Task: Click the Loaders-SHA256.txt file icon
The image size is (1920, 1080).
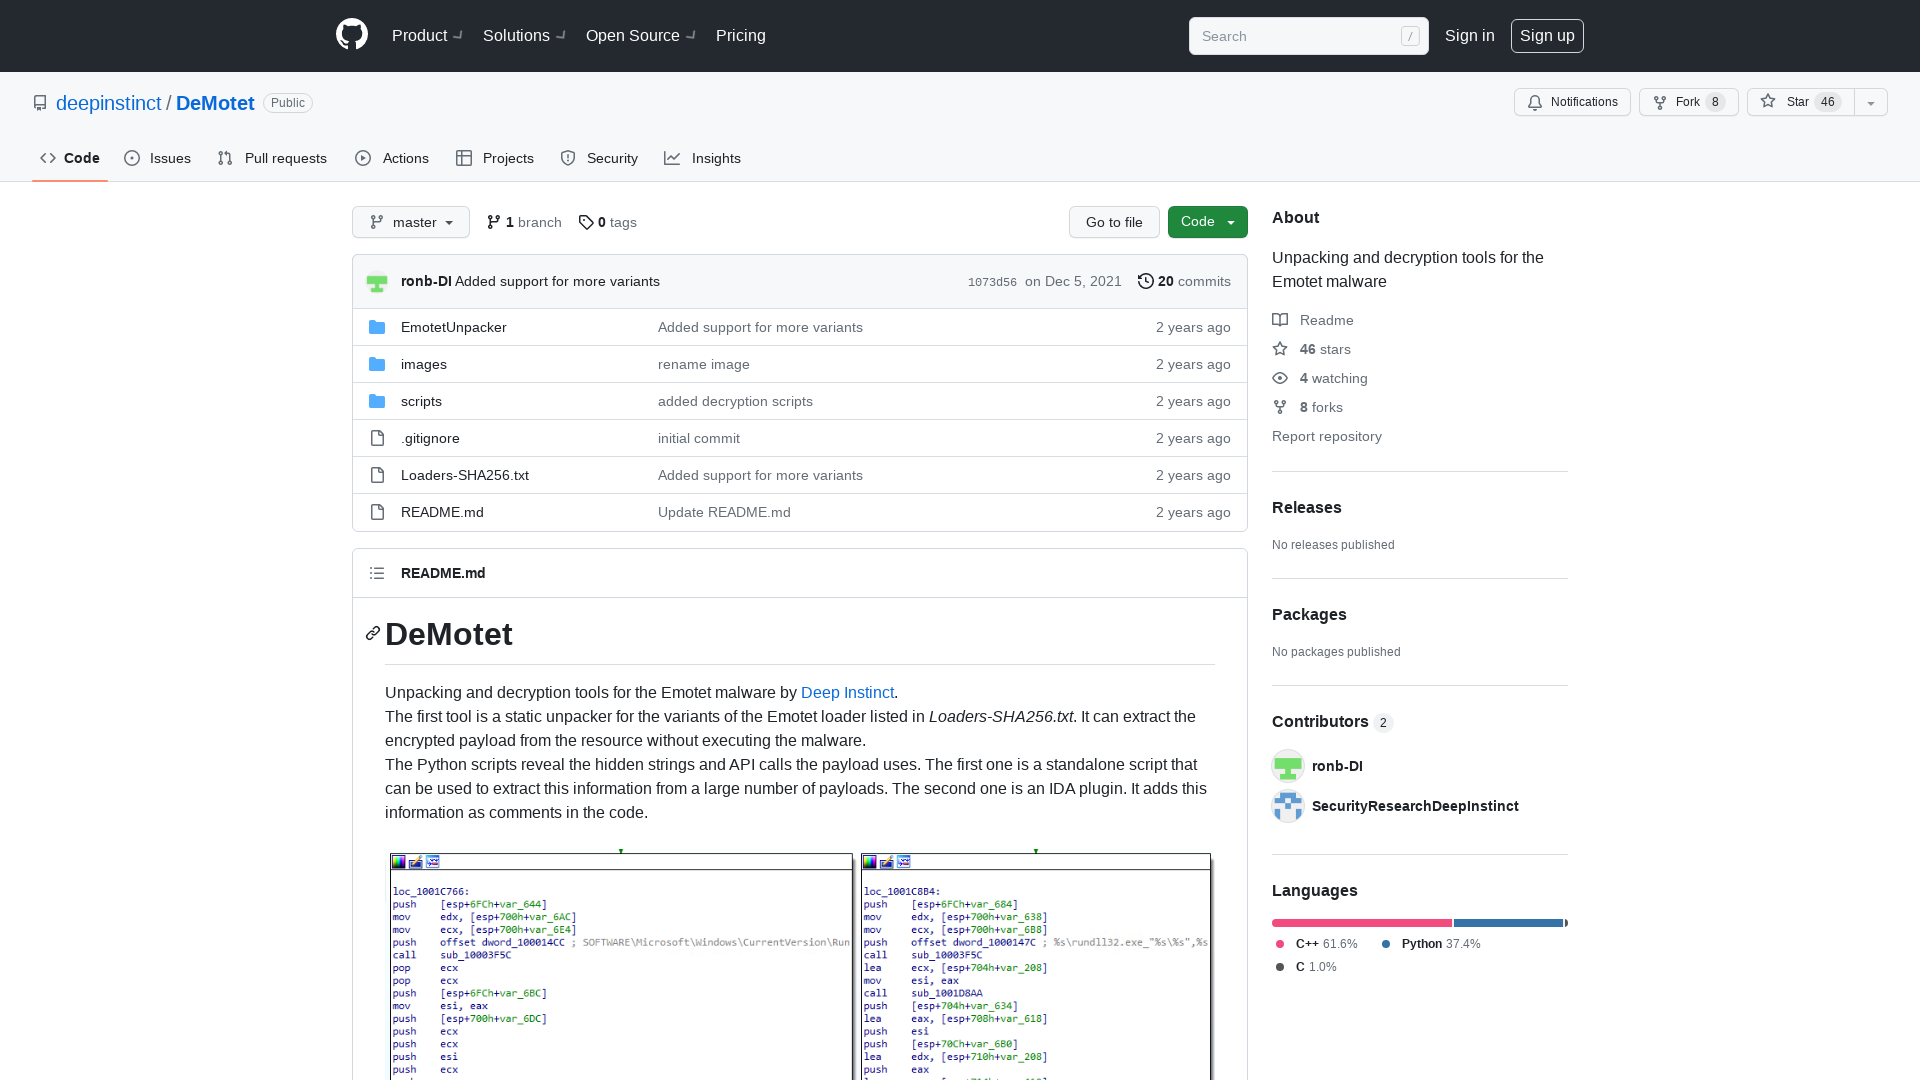Action: [x=377, y=476]
